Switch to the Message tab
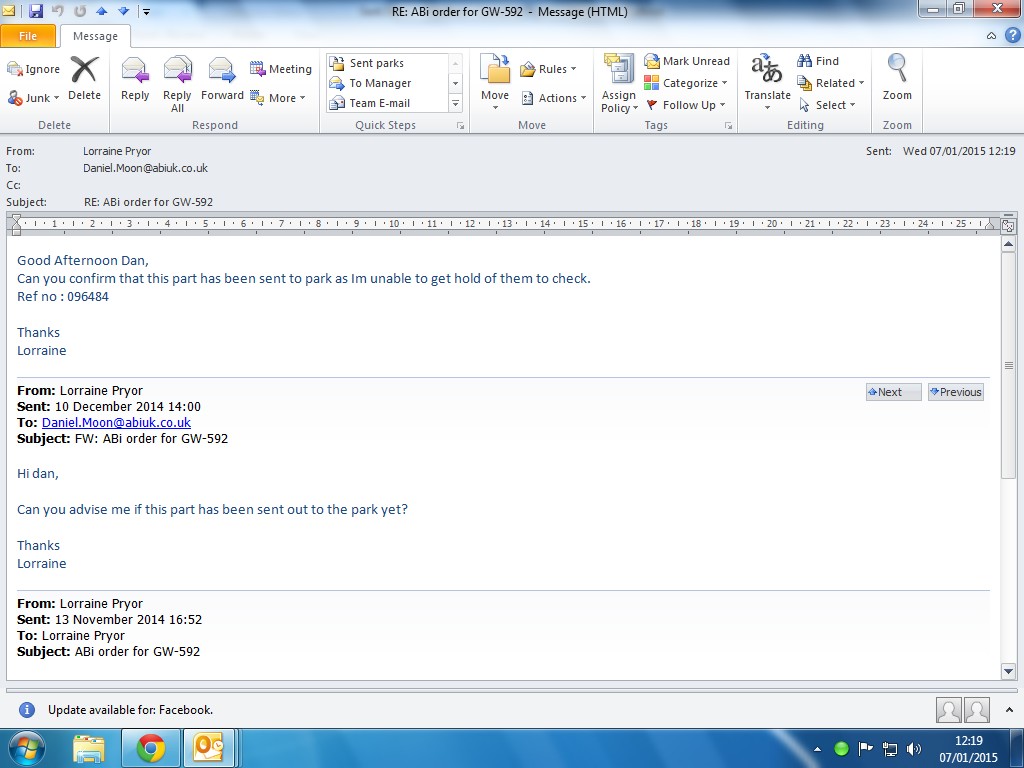This screenshot has width=1024, height=768. click(95, 36)
